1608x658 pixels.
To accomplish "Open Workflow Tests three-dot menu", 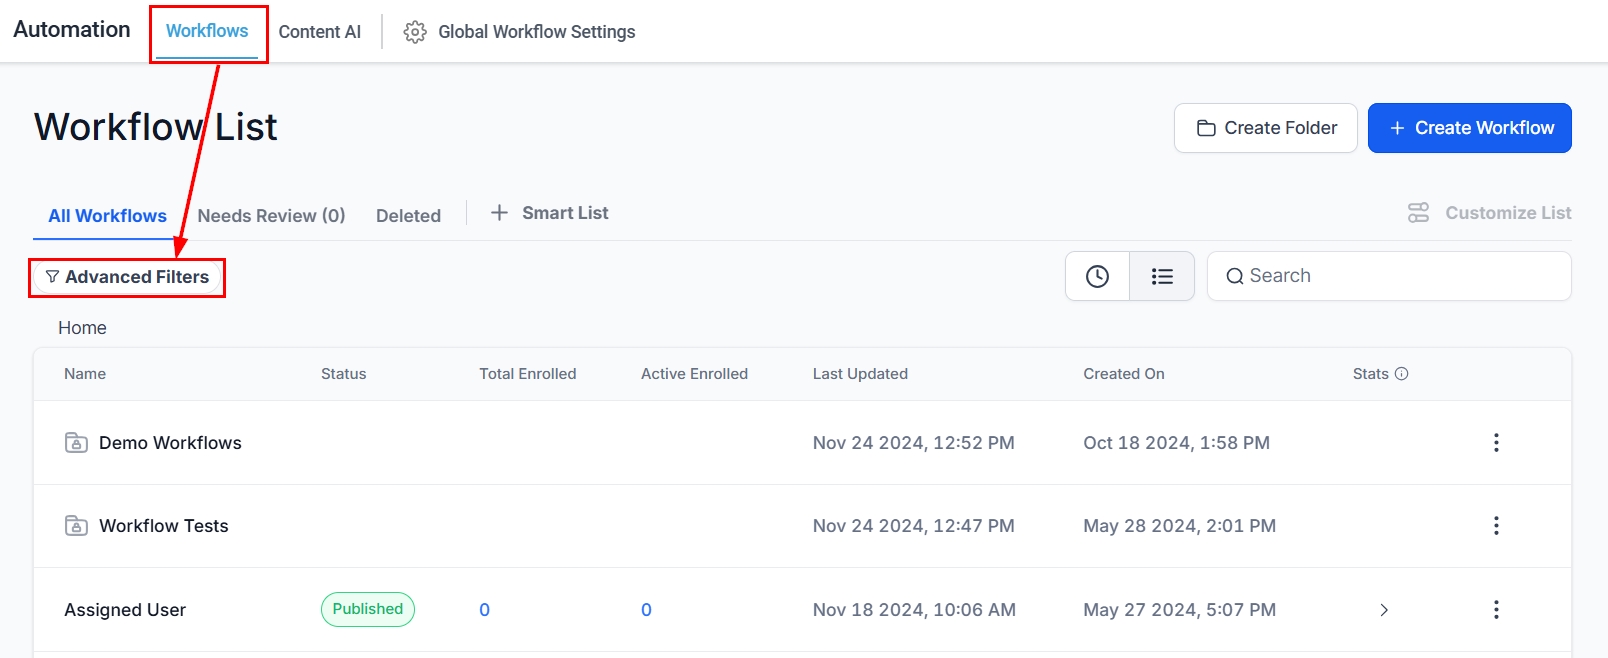I will coord(1496,526).
